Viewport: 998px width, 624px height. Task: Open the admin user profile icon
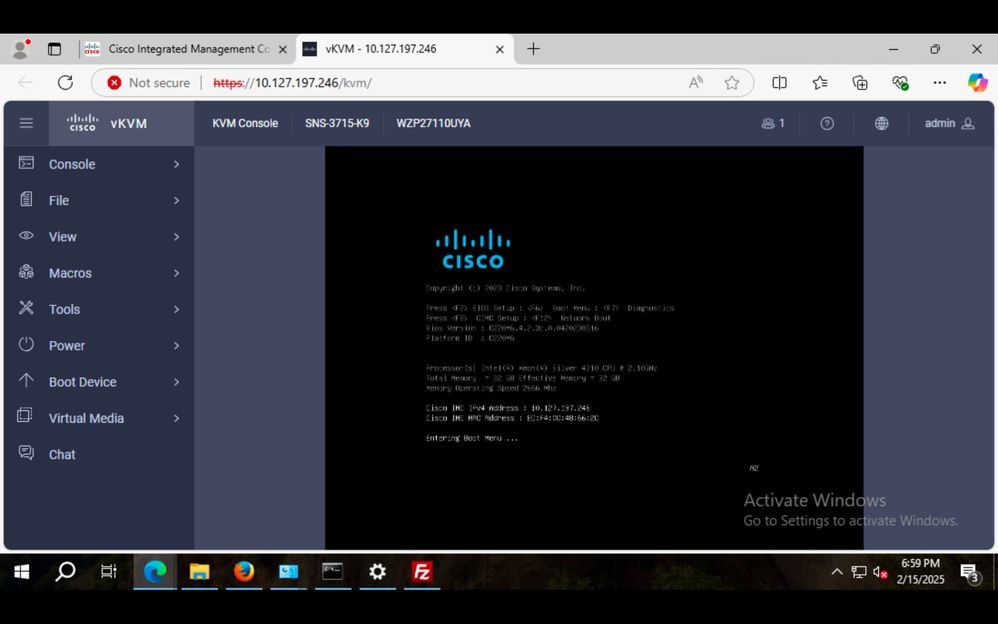(968, 123)
